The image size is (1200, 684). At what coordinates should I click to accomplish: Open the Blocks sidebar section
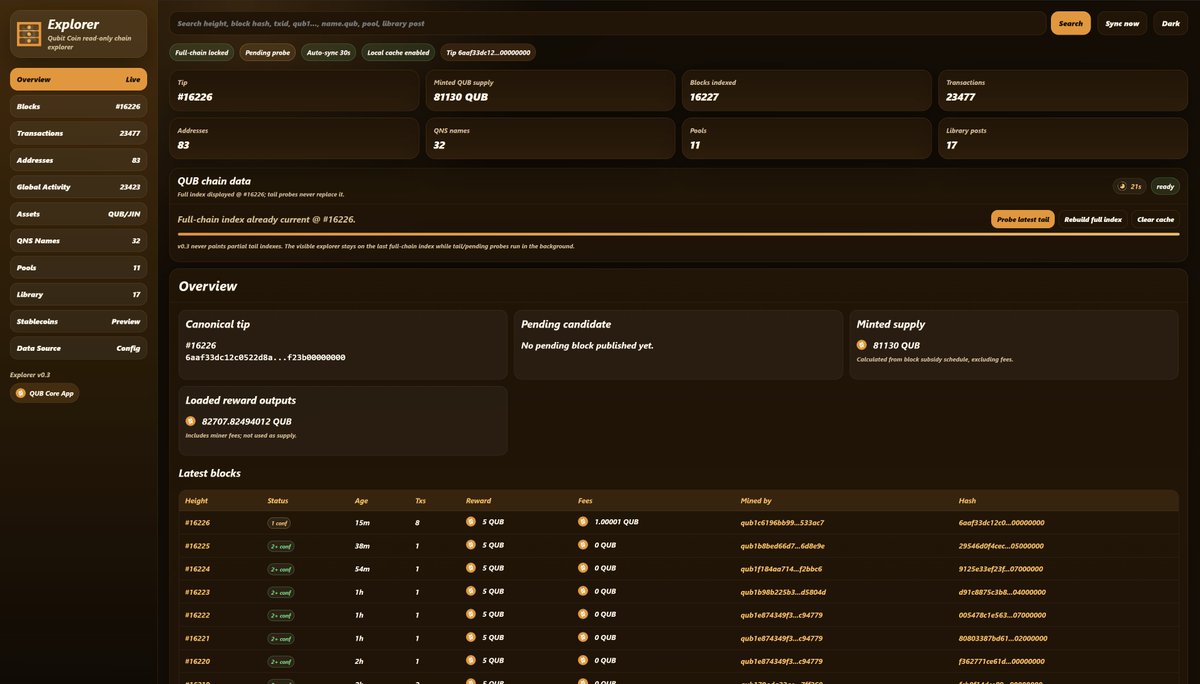point(78,106)
